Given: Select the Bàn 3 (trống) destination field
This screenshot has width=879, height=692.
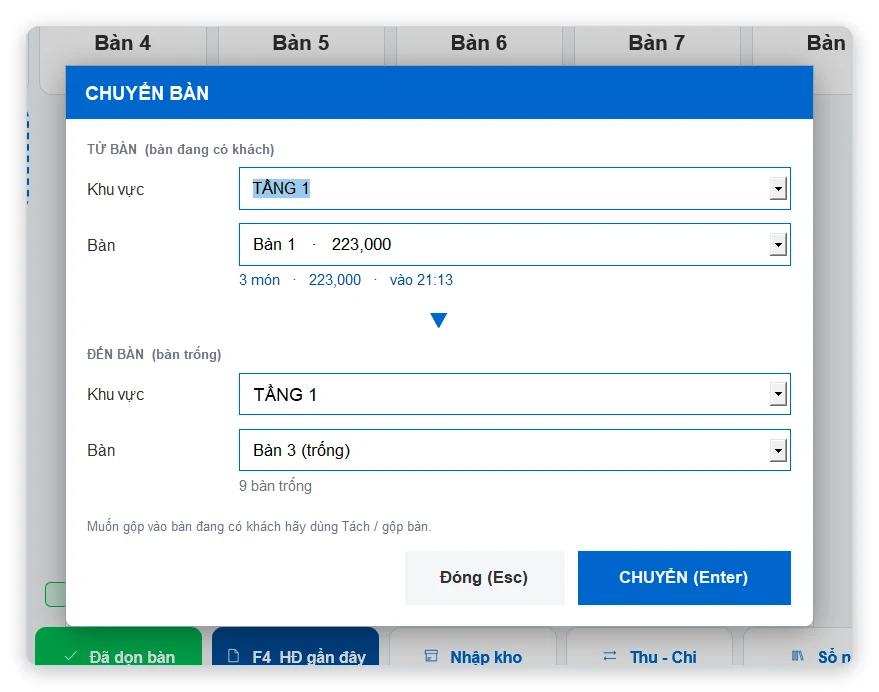Looking at the screenshot, I should click(x=515, y=450).
